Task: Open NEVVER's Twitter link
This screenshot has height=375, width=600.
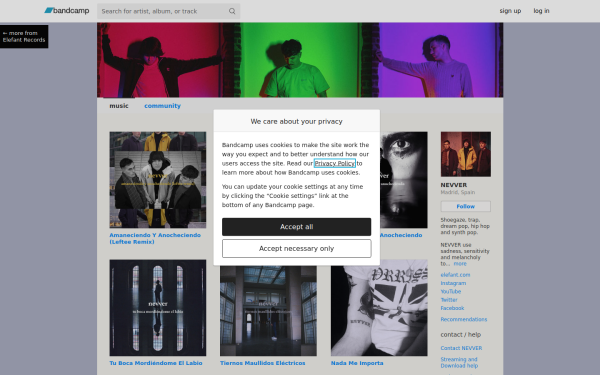Action: pyautogui.click(x=449, y=300)
